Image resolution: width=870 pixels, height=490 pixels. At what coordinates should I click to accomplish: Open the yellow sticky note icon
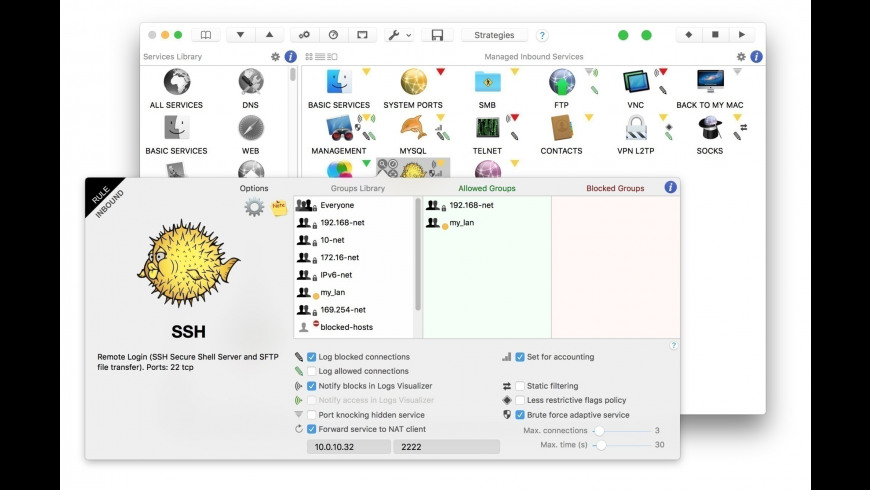click(x=280, y=207)
